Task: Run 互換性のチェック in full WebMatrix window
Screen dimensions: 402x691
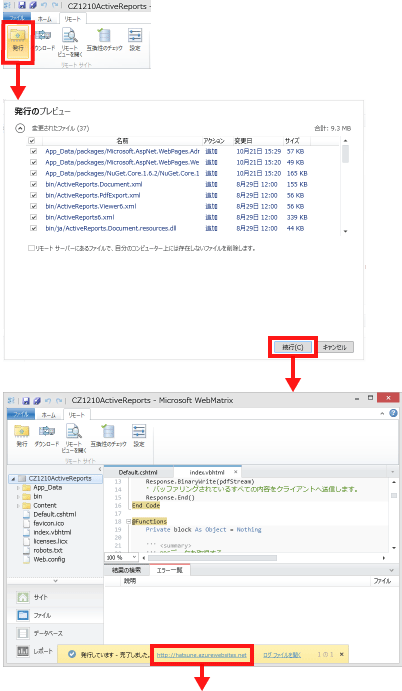Action: [x=108, y=435]
